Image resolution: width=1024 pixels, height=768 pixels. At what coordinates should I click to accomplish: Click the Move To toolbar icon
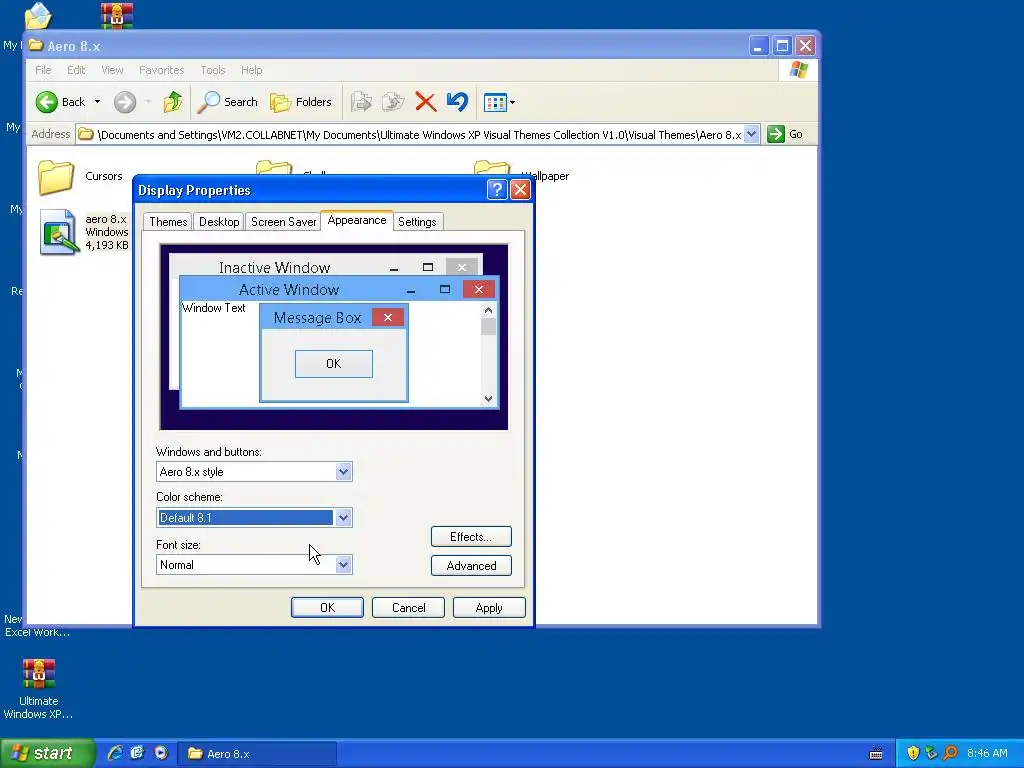click(x=361, y=102)
